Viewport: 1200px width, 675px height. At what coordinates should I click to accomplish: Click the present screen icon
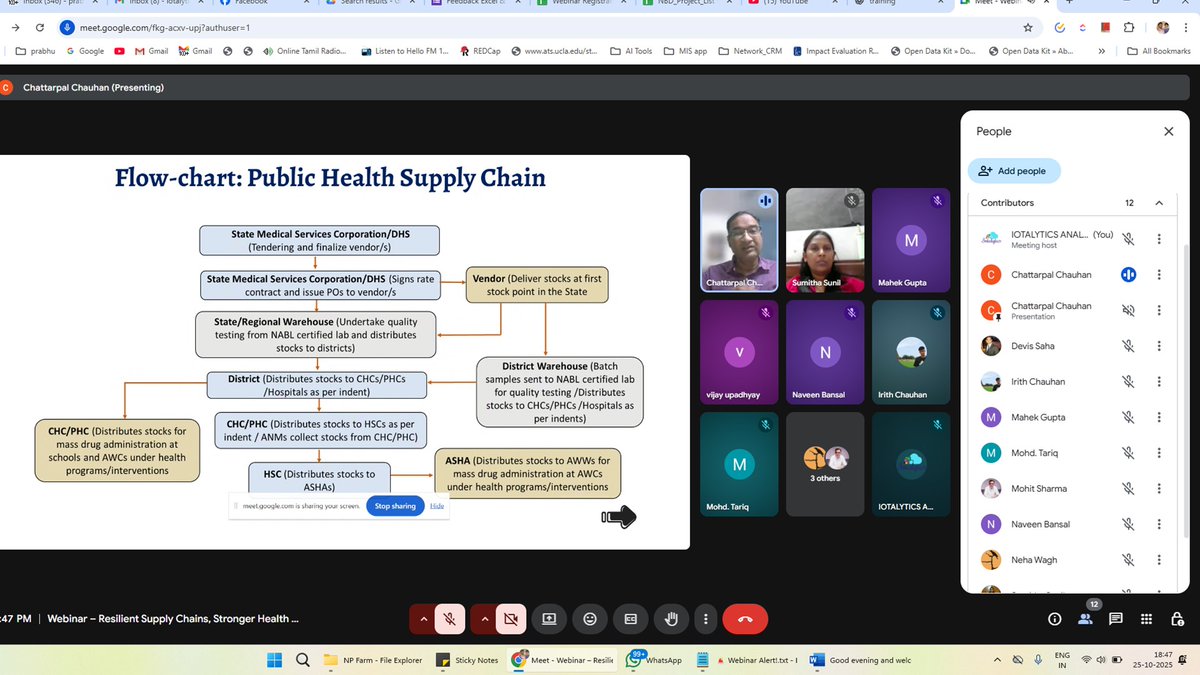549,619
